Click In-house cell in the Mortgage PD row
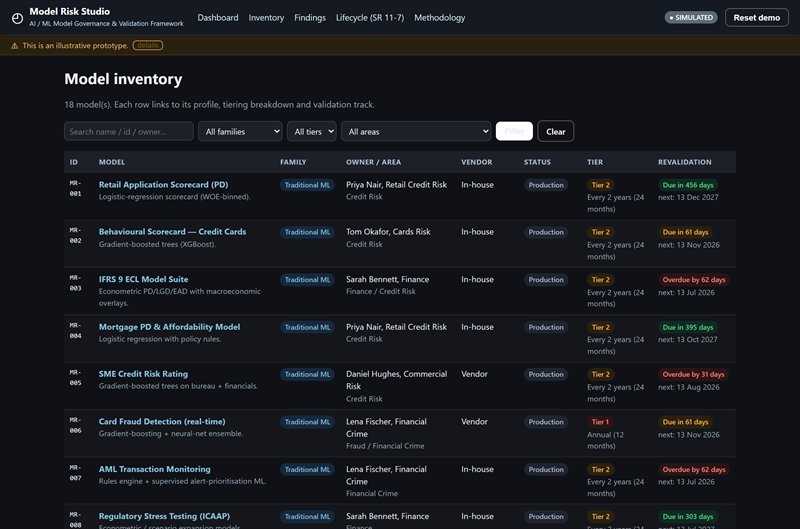Screen dimensions: 800x529 (478, 327)
